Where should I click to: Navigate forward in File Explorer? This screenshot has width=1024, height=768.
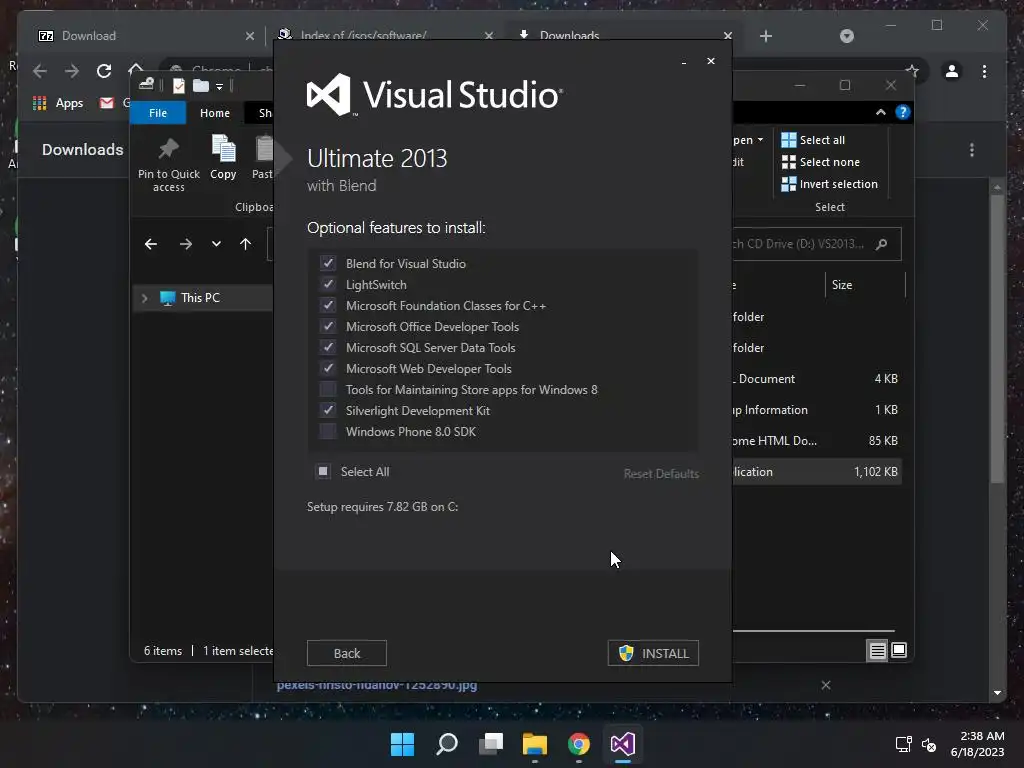pos(186,244)
